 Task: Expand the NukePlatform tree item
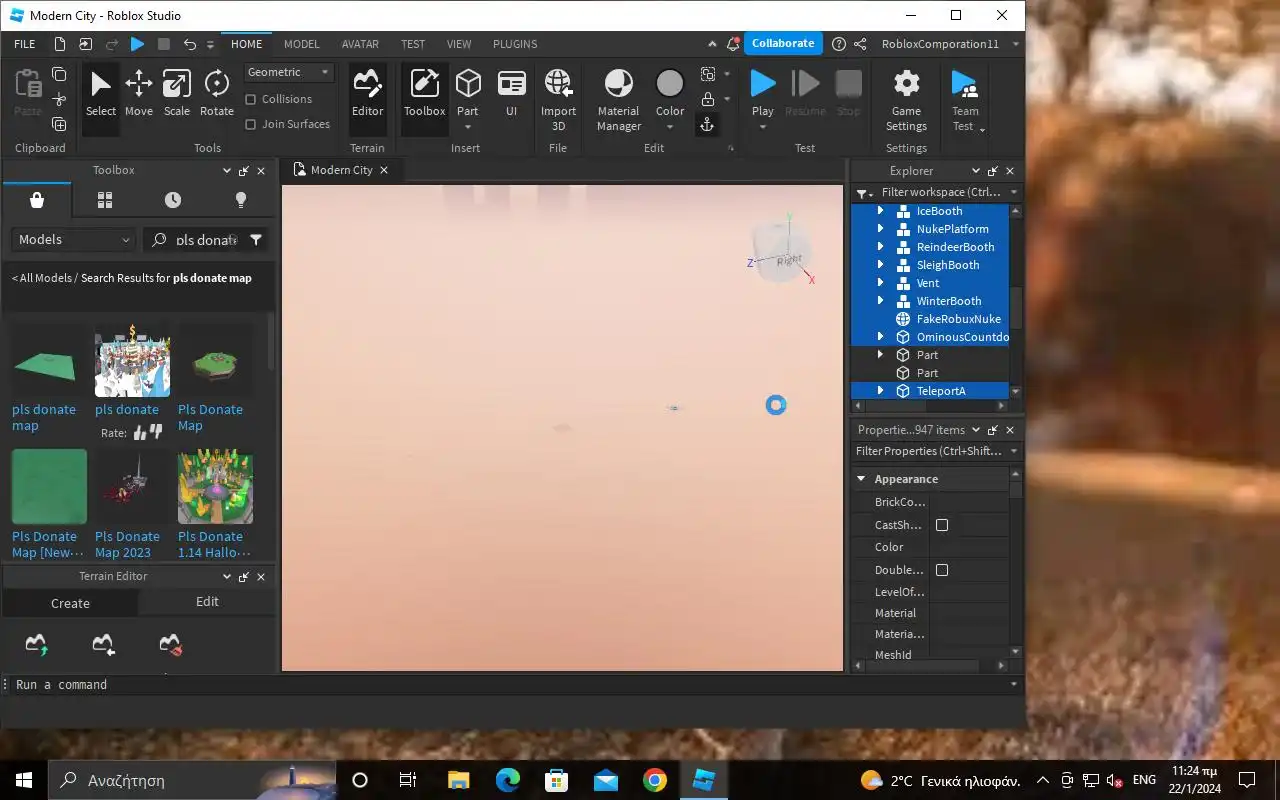(880, 229)
